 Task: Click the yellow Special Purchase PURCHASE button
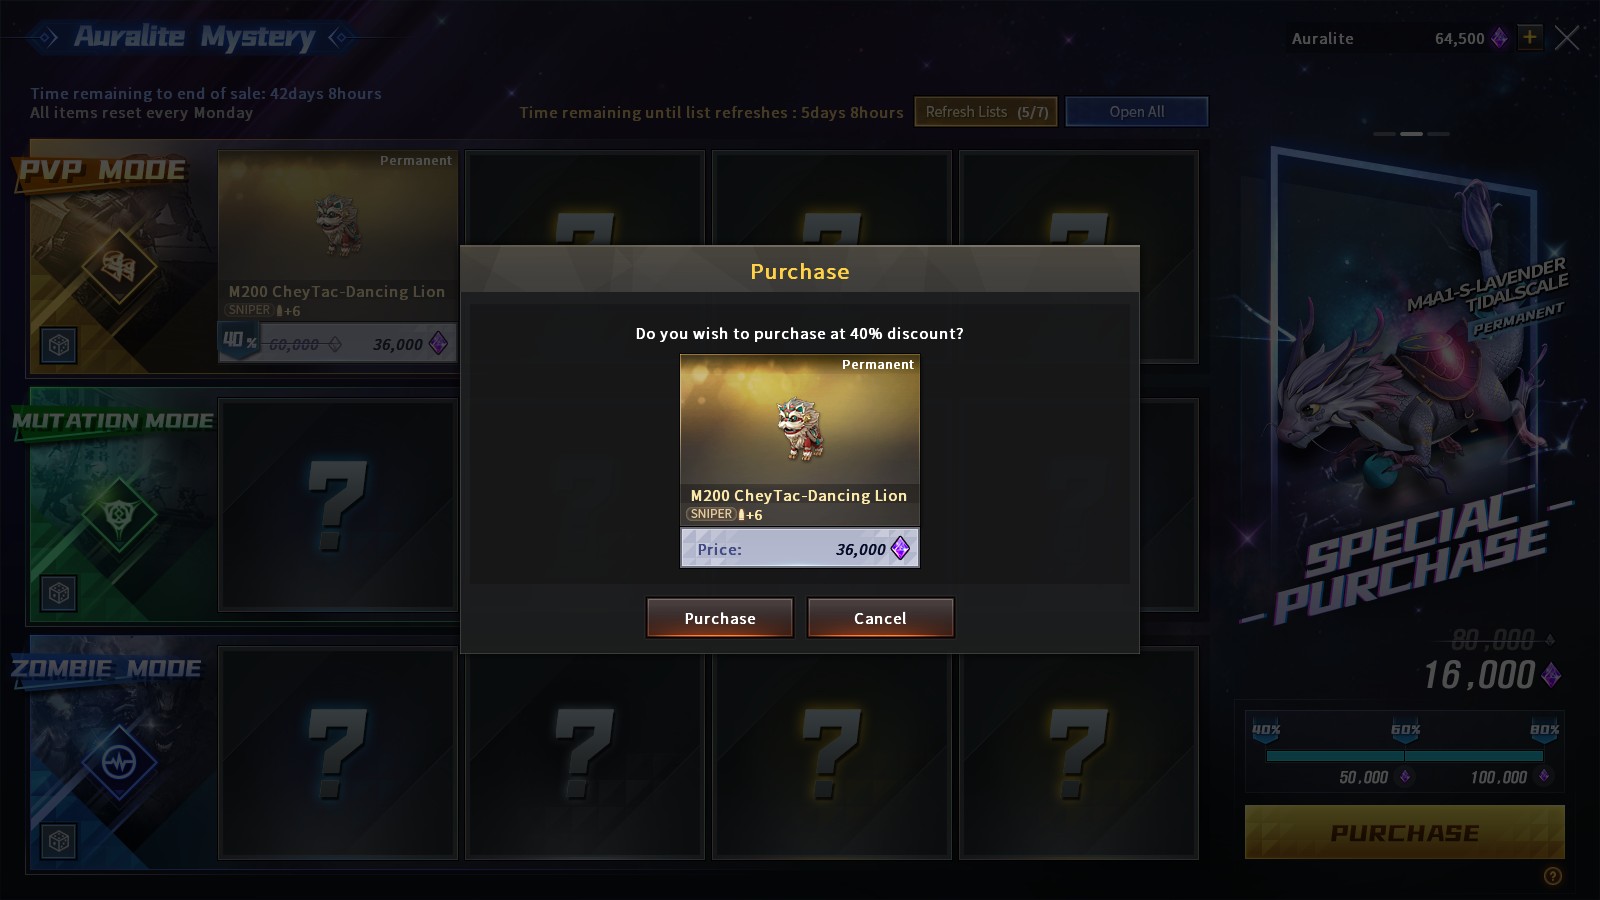[1404, 832]
